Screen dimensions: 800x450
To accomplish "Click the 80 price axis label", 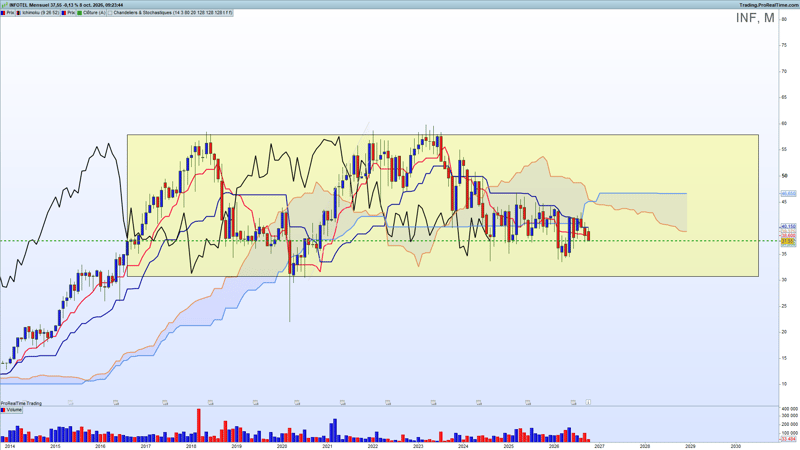I will pyautogui.click(x=784, y=19).
